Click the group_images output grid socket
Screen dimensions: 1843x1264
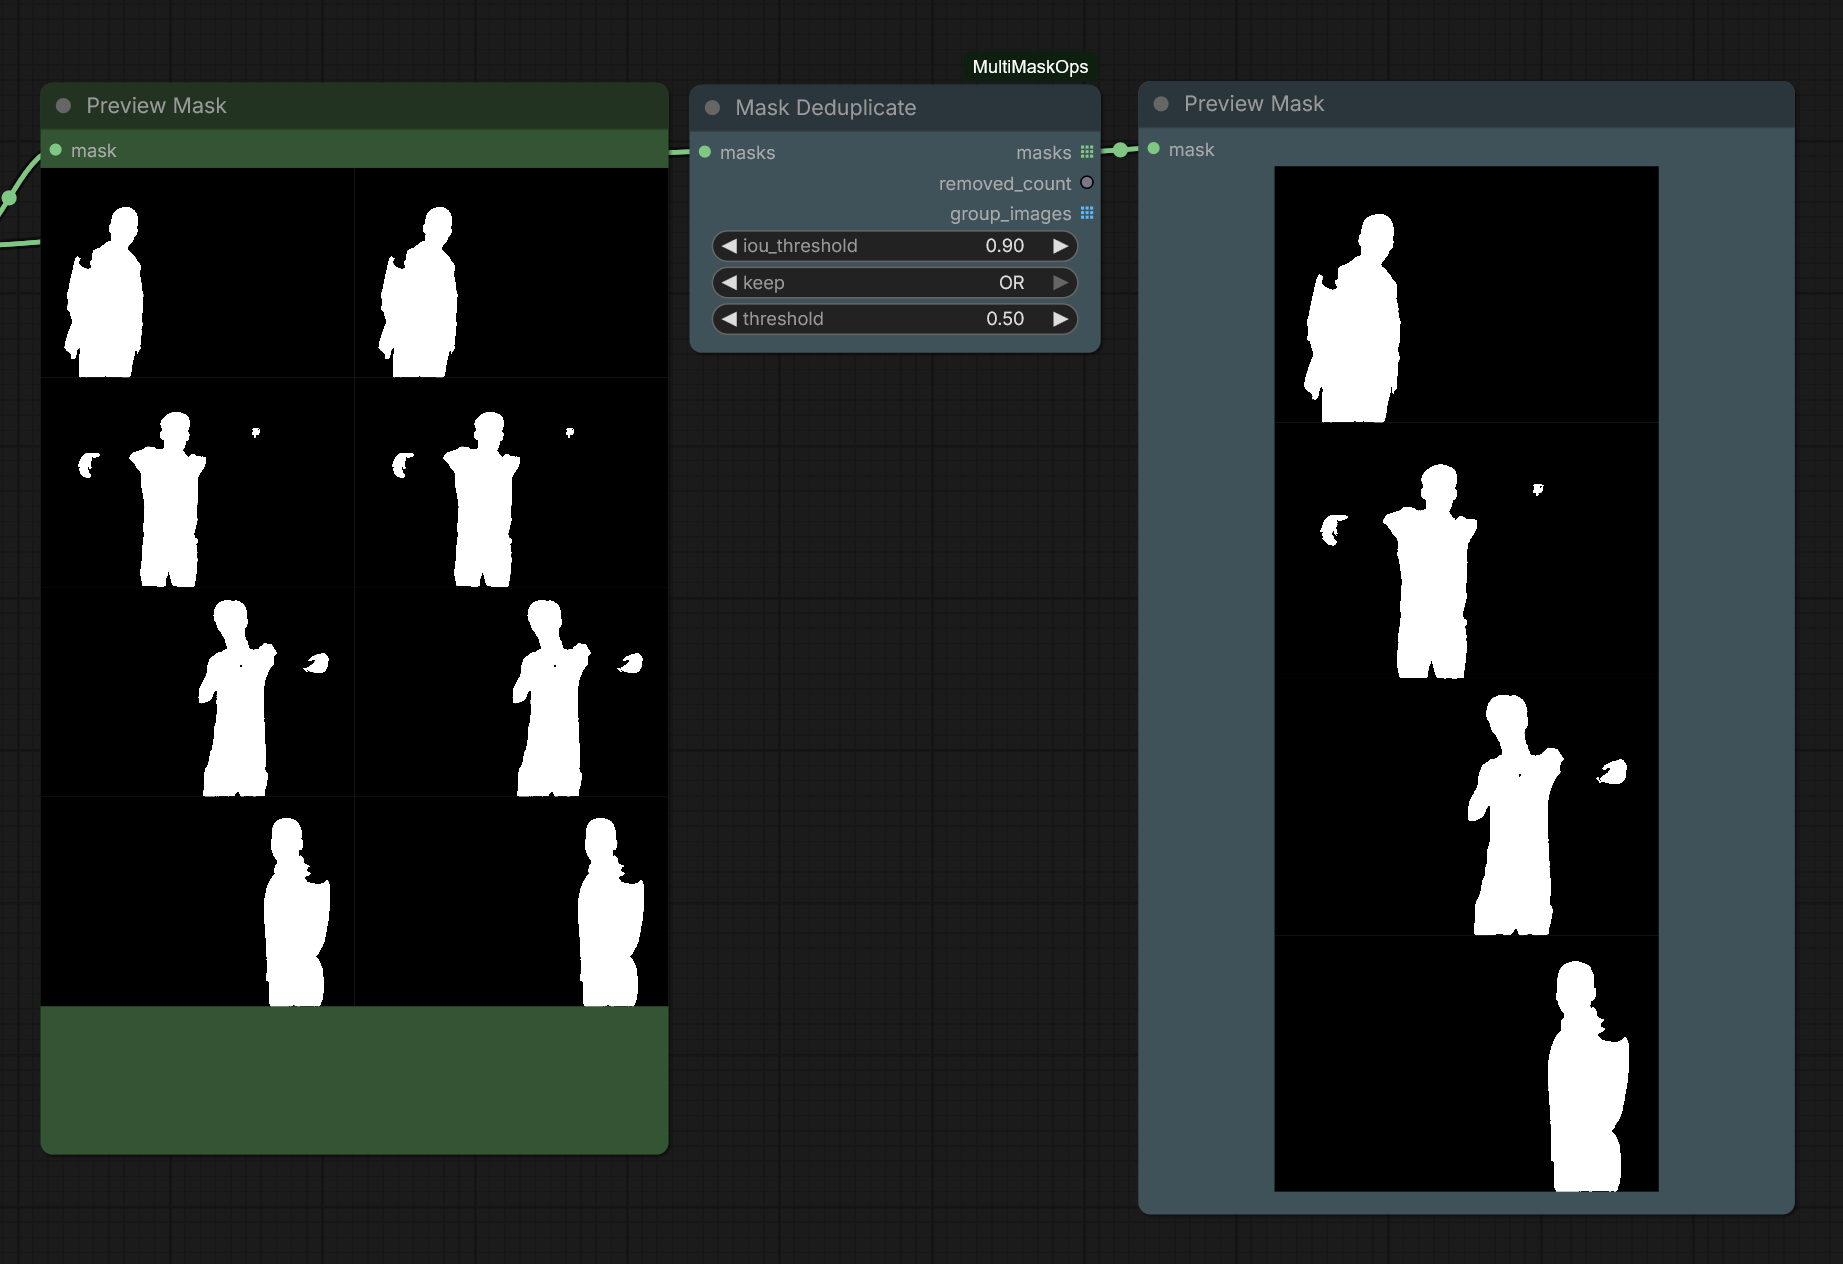coord(1087,213)
